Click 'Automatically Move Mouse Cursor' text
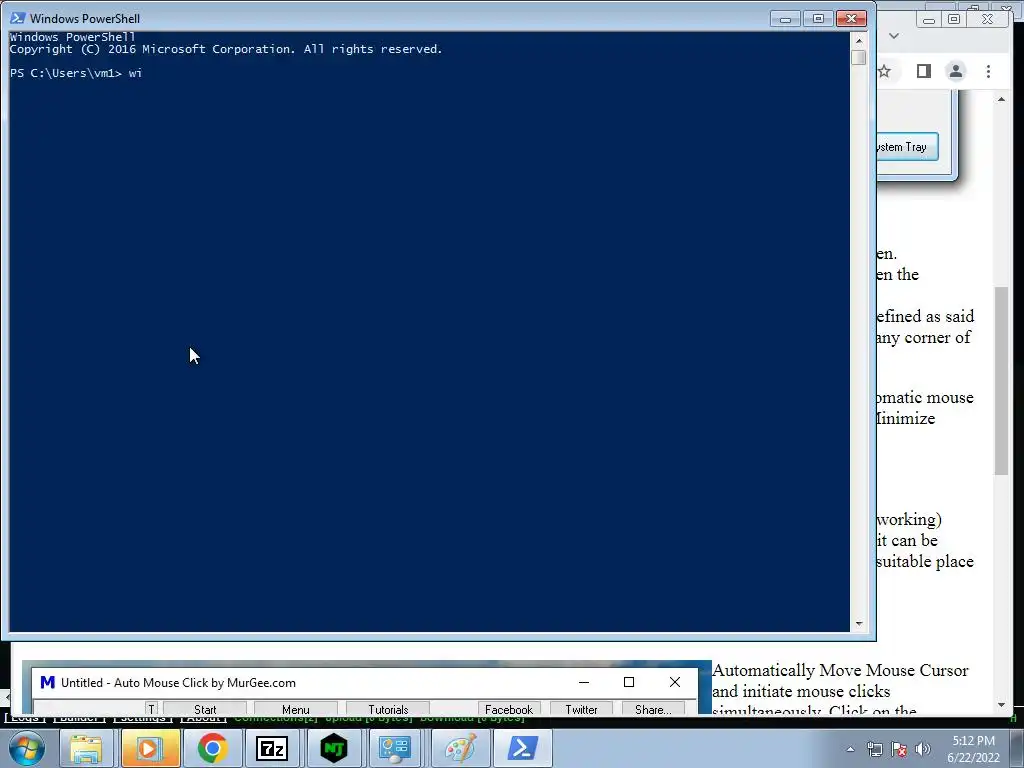The height and width of the screenshot is (768, 1024). [x=840, y=671]
